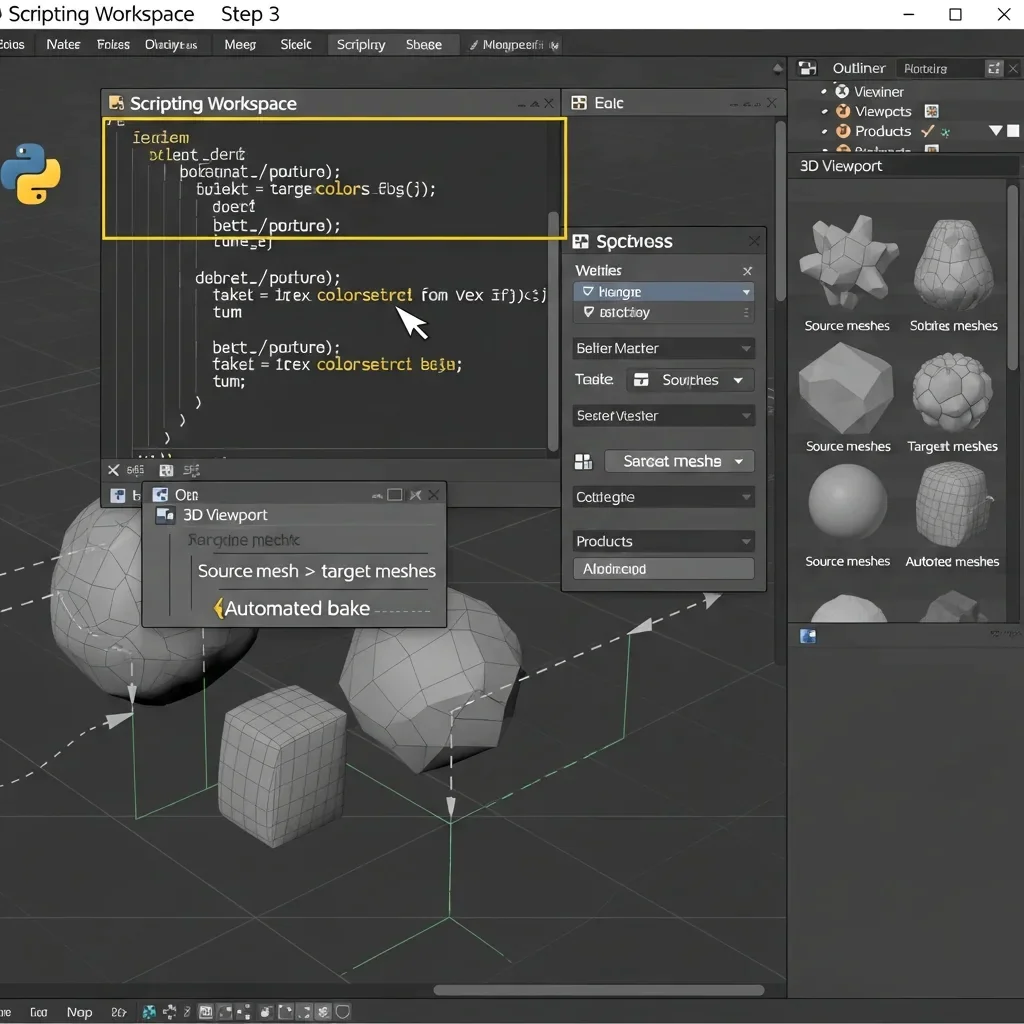Switch to the Scripiny workspace tab
Screen dimensions: 1024x1024
point(361,45)
